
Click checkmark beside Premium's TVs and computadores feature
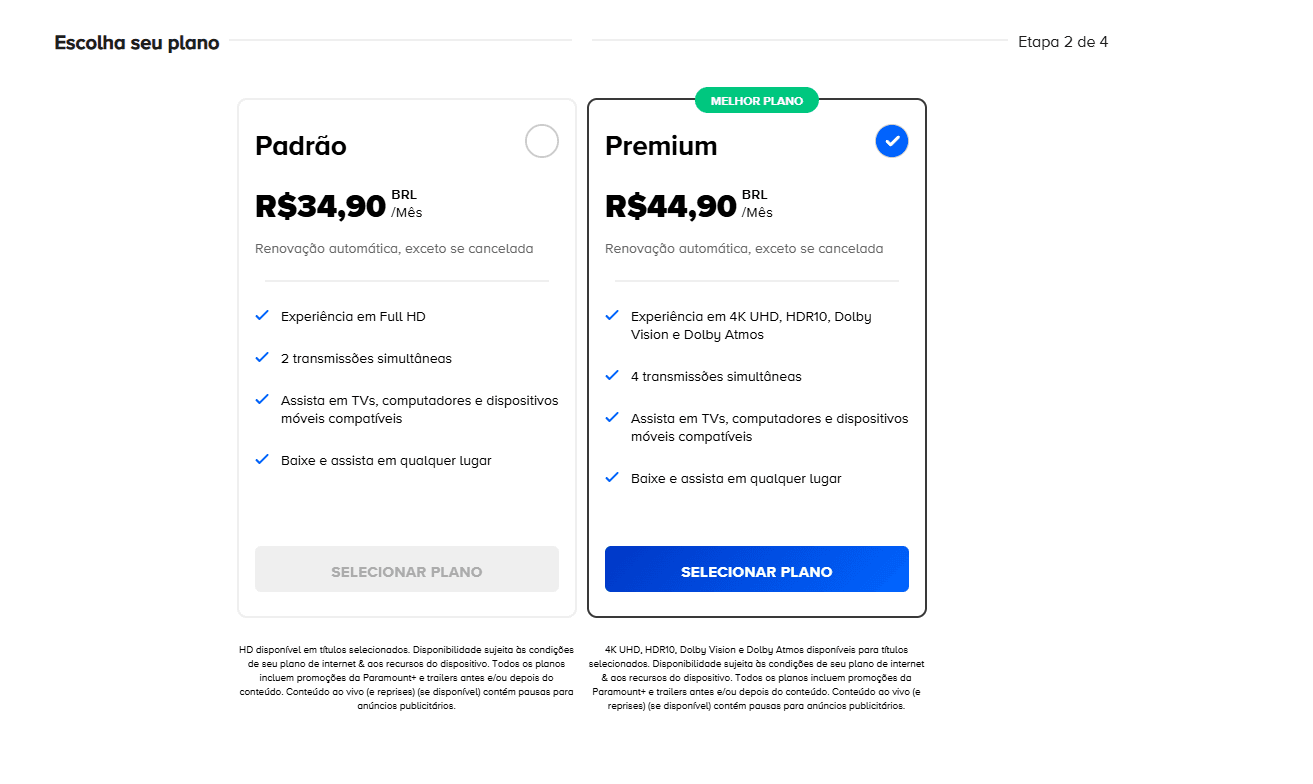pyautogui.click(x=612, y=417)
